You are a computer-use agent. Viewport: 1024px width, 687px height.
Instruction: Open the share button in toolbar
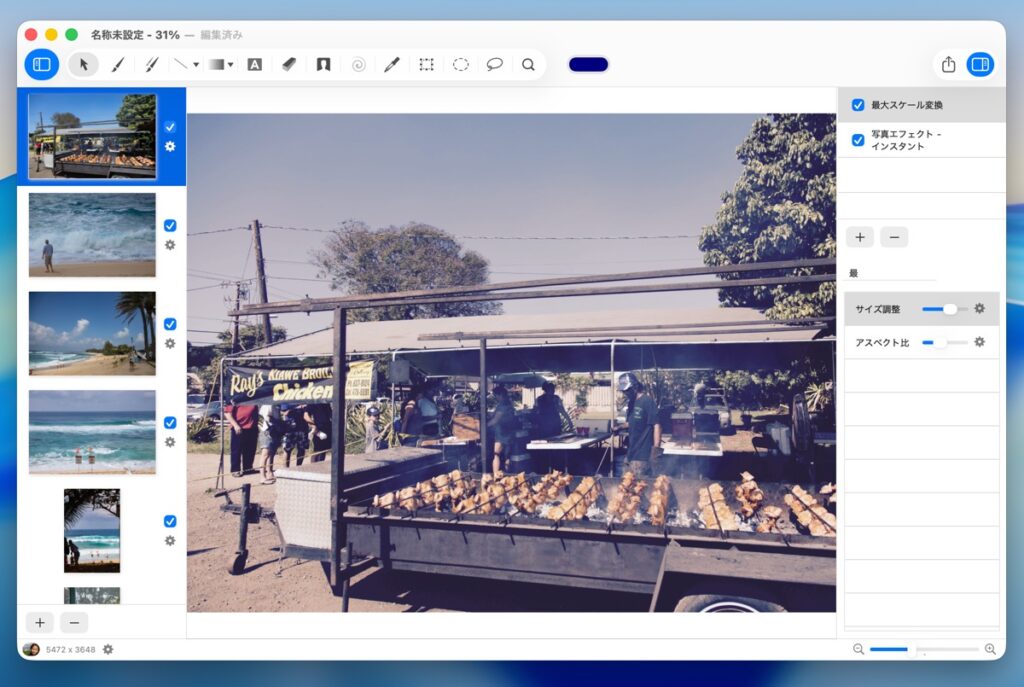pyautogui.click(x=948, y=64)
